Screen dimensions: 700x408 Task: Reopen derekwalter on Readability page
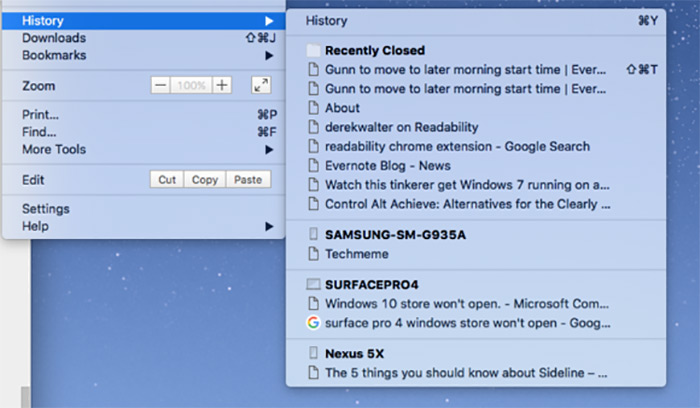pos(476,127)
